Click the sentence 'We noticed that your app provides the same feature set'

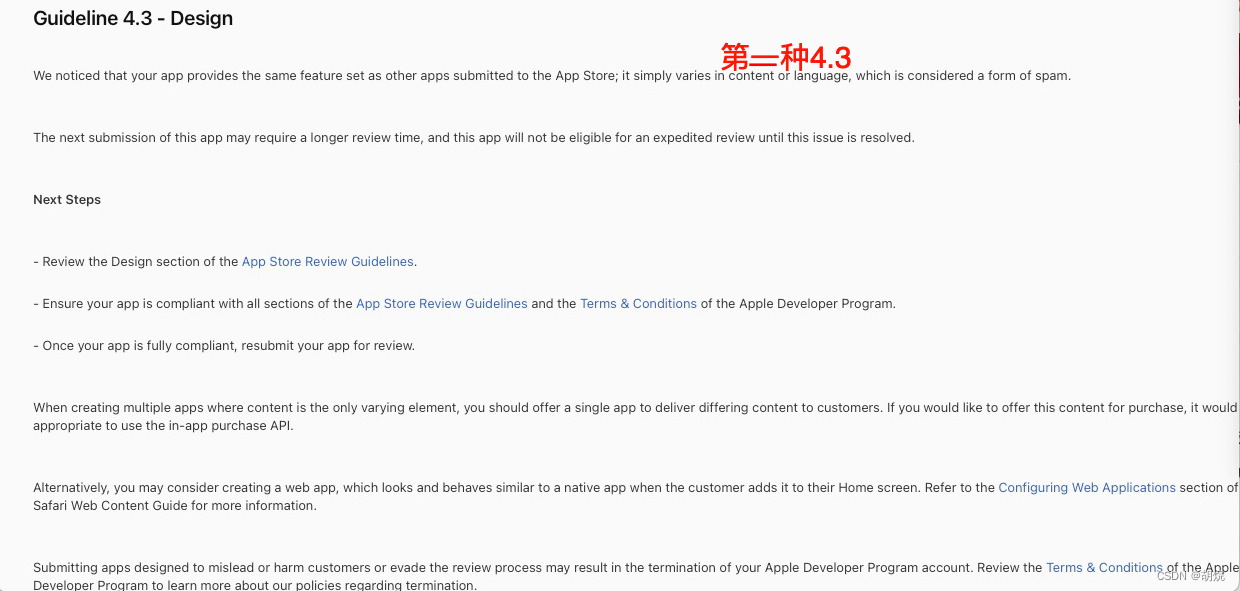click(552, 76)
